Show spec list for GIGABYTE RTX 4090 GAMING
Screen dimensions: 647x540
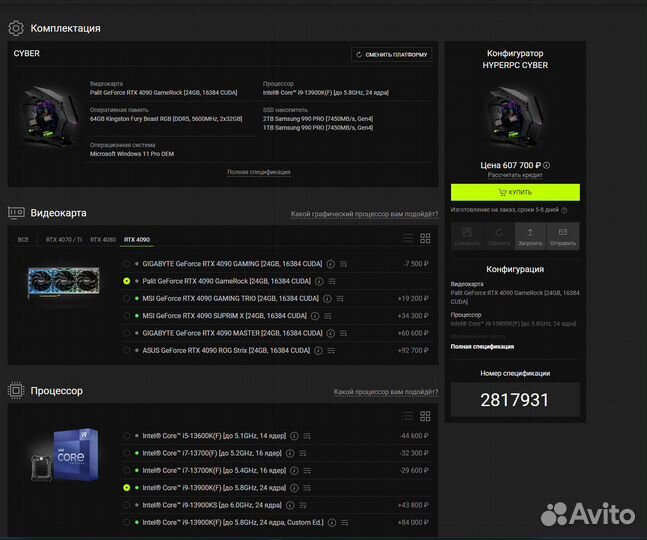coord(343,264)
